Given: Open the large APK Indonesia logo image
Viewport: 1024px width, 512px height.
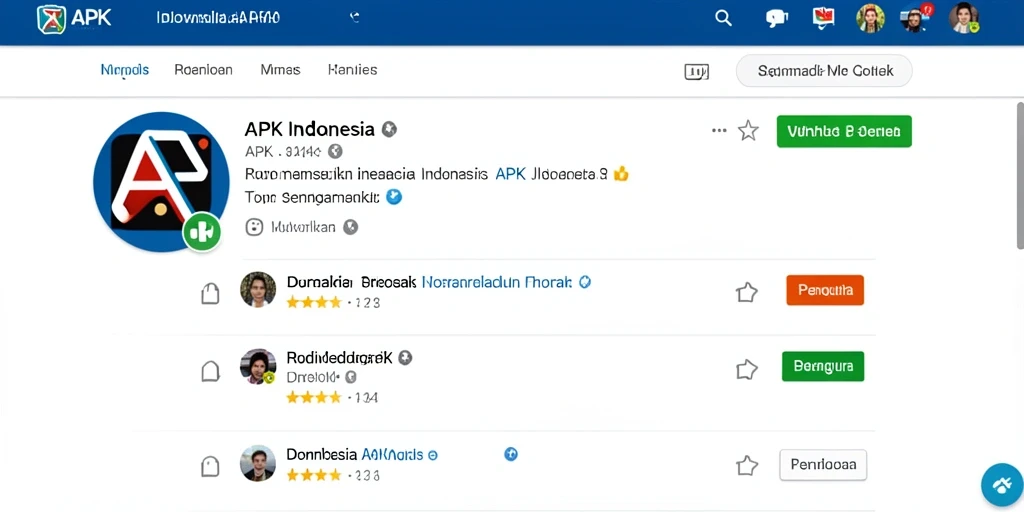Looking at the screenshot, I should pyautogui.click(x=161, y=182).
